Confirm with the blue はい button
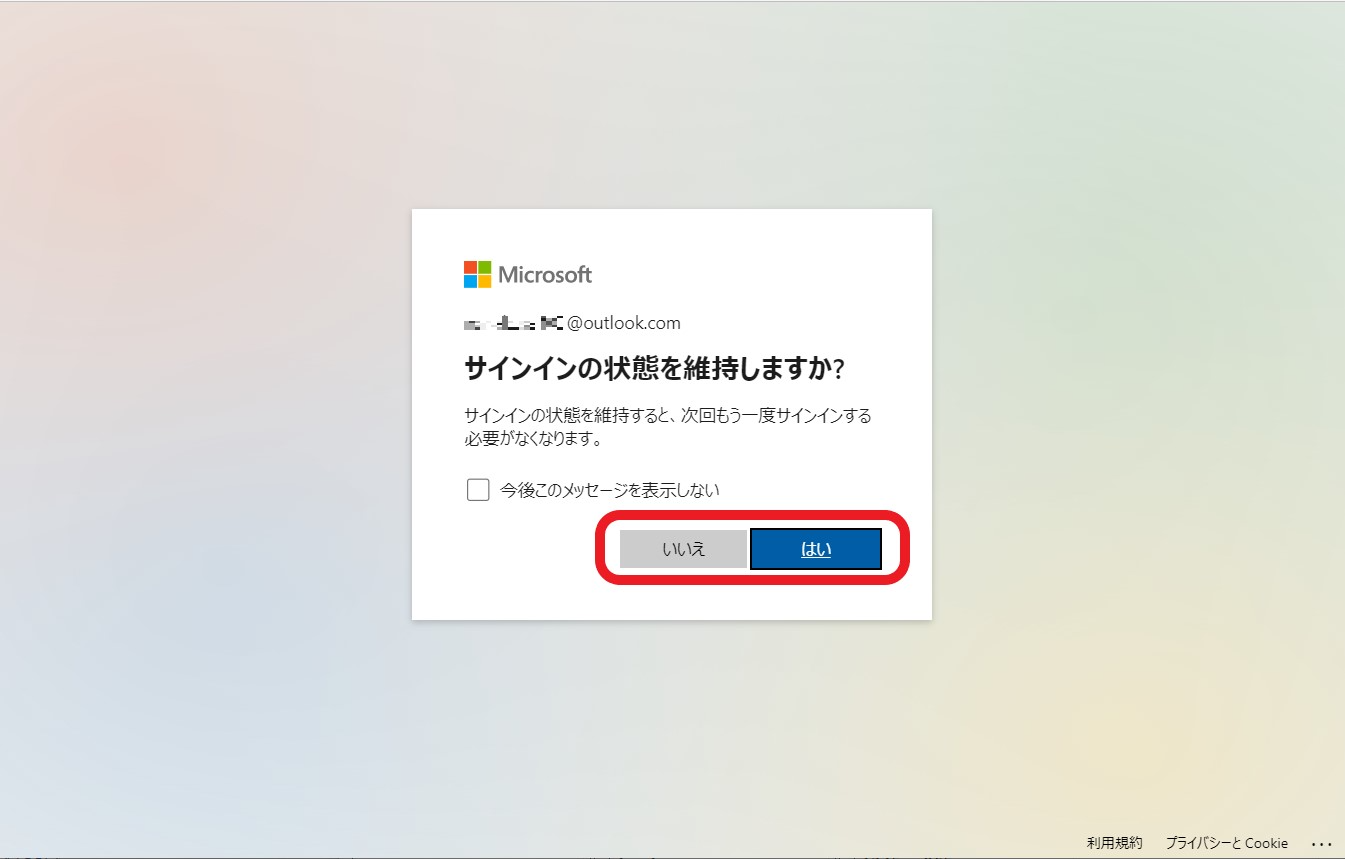Screen dimensions: 1345x859 (x=816, y=549)
